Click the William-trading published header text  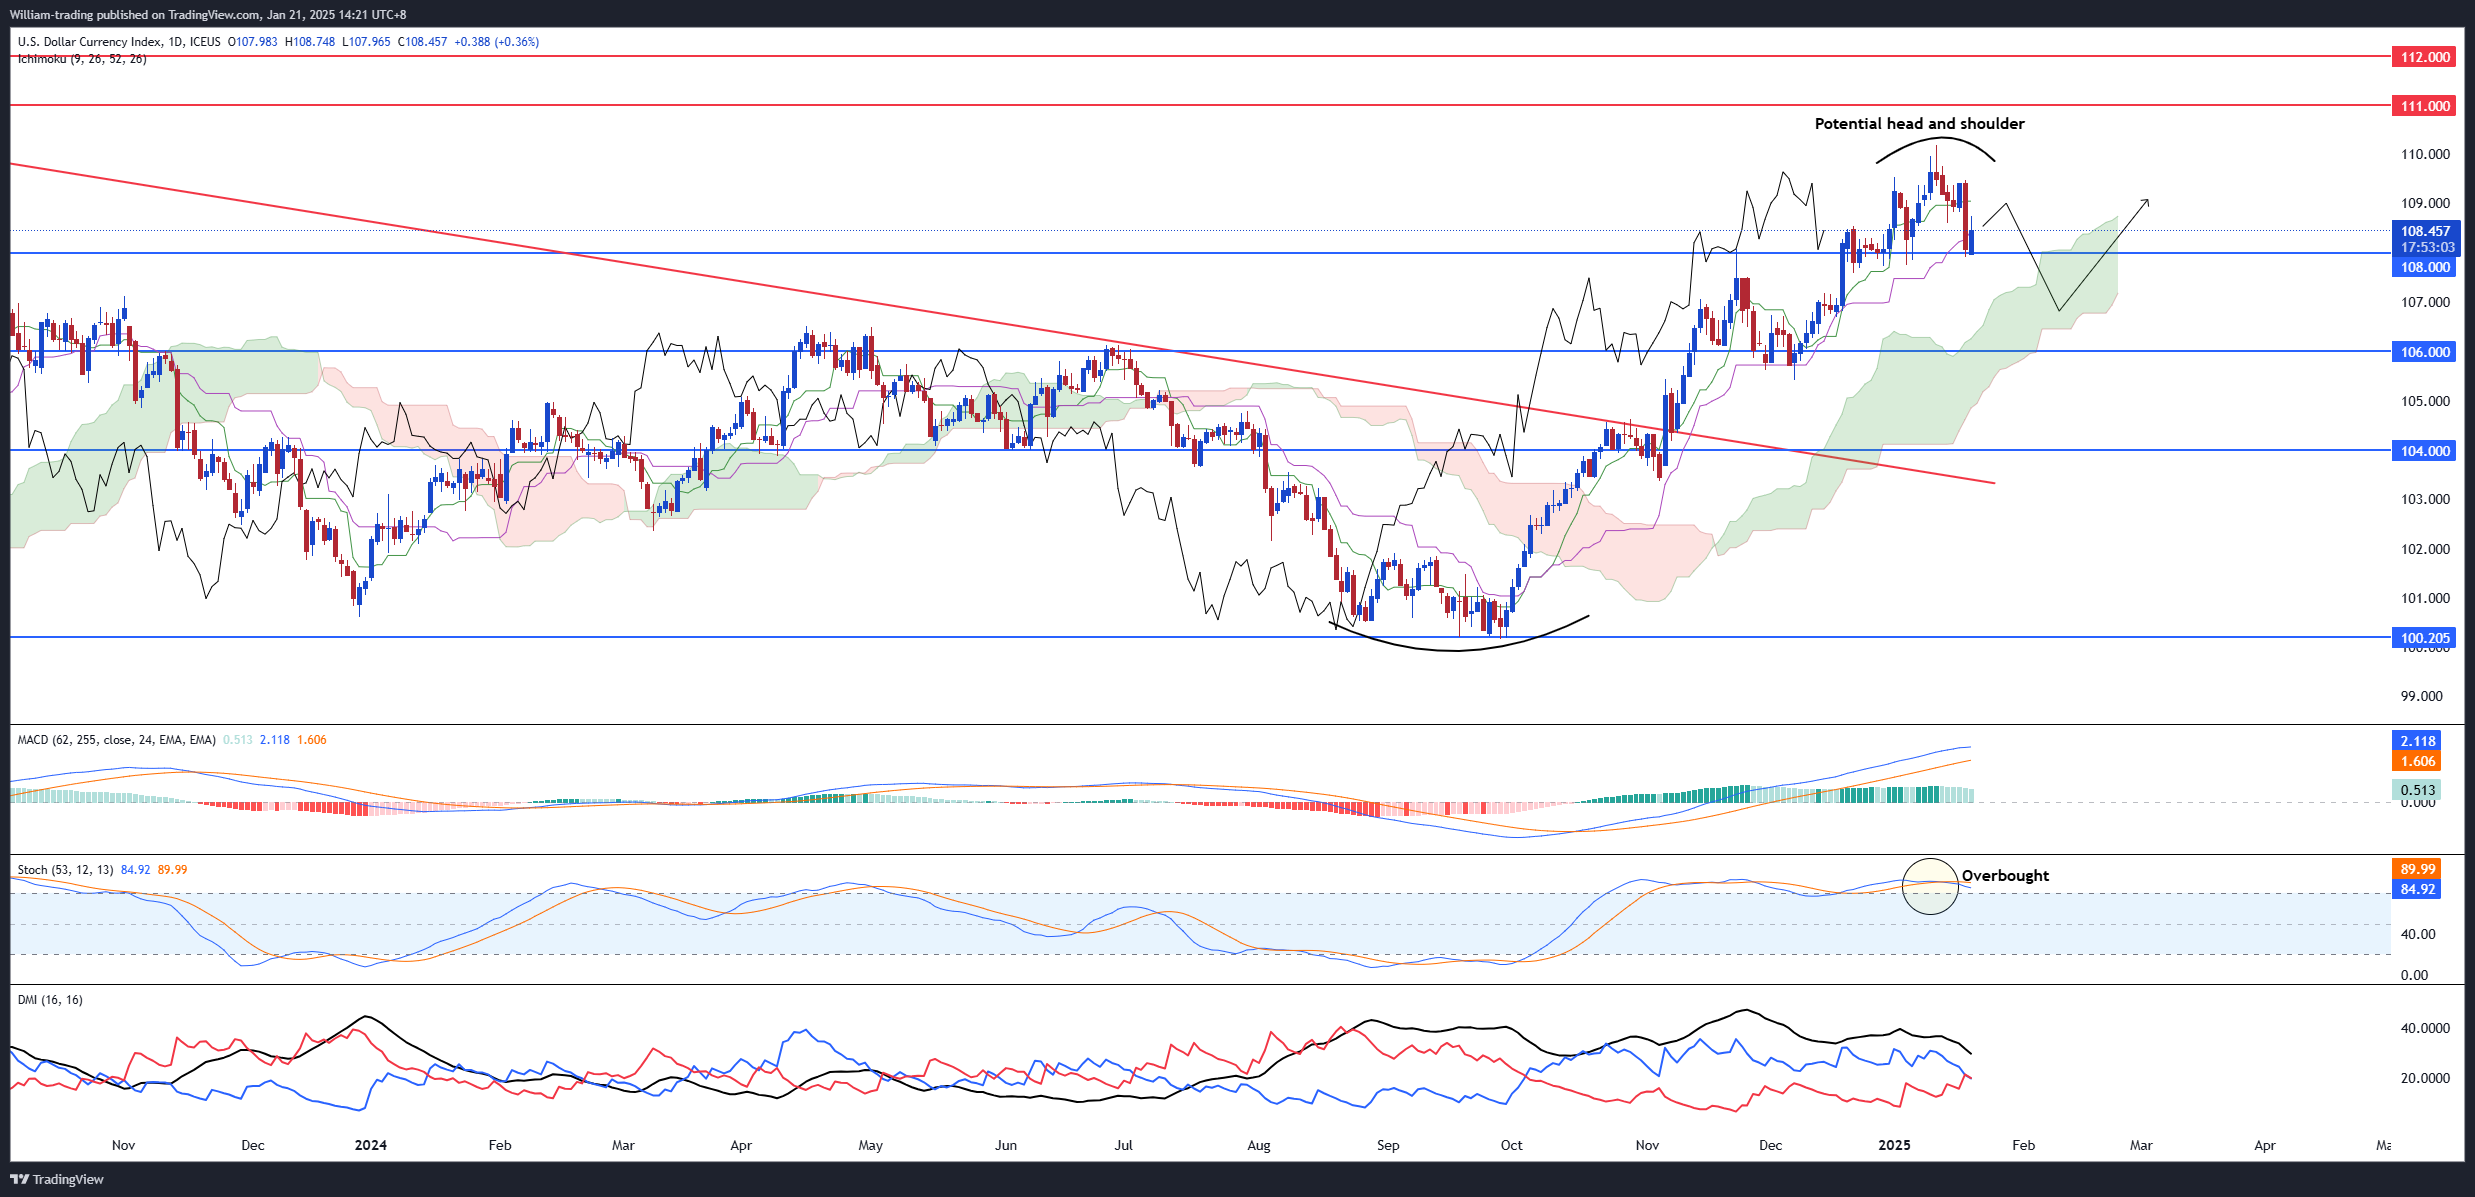(x=210, y=14)
